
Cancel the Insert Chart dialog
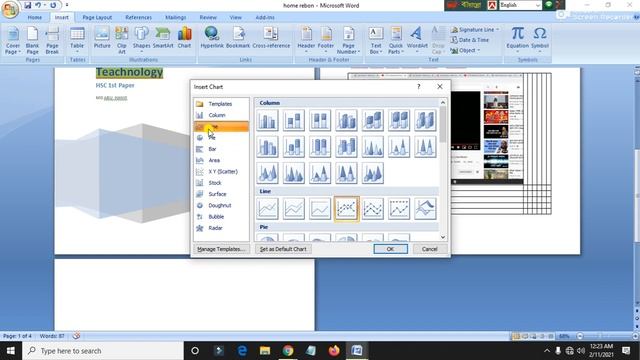[429, 249]
